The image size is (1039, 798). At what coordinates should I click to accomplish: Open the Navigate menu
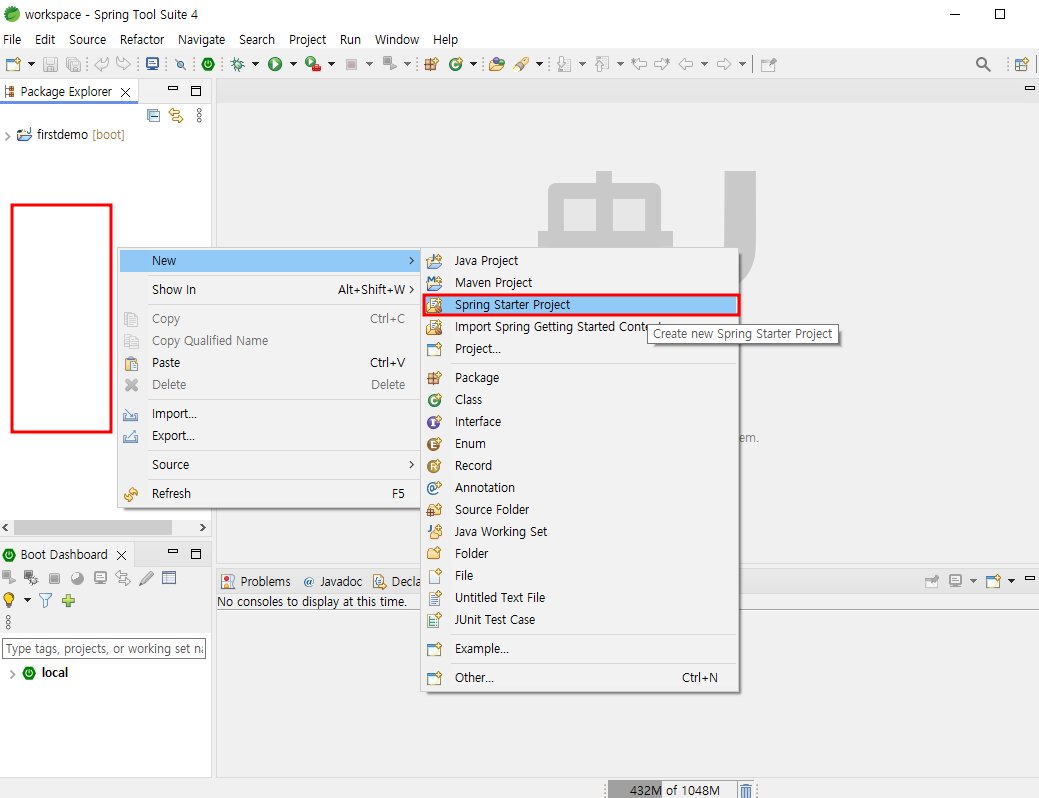click(x=201, y=40)
